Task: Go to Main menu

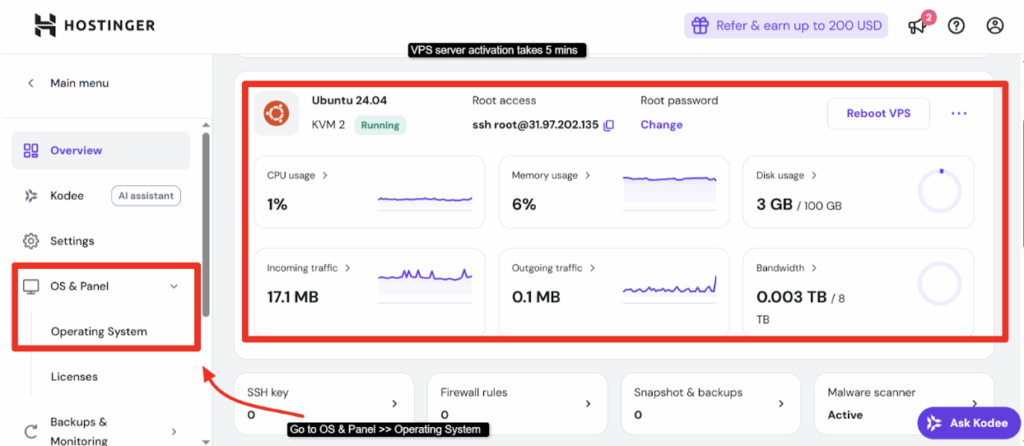Action: [80, 84]
